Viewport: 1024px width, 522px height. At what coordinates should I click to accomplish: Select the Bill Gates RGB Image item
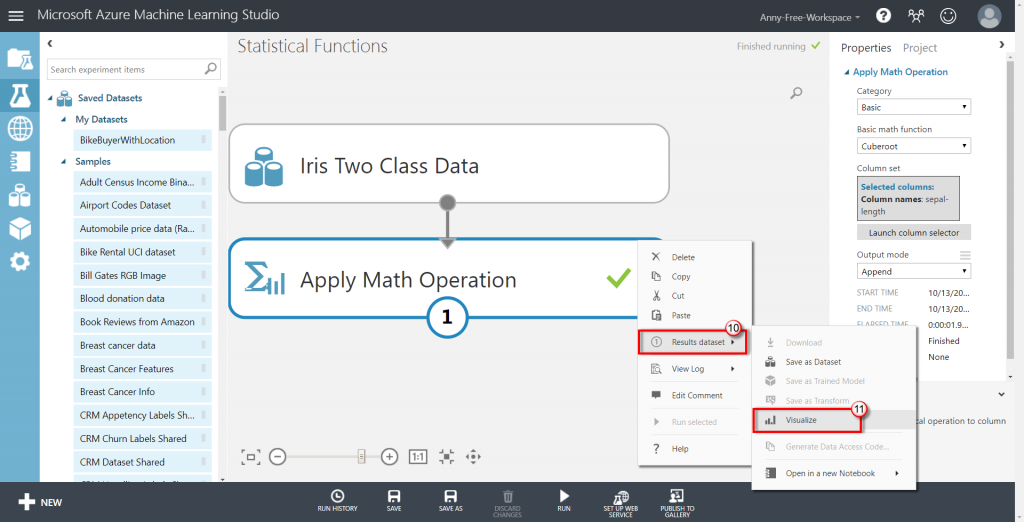tap(142, 276)
